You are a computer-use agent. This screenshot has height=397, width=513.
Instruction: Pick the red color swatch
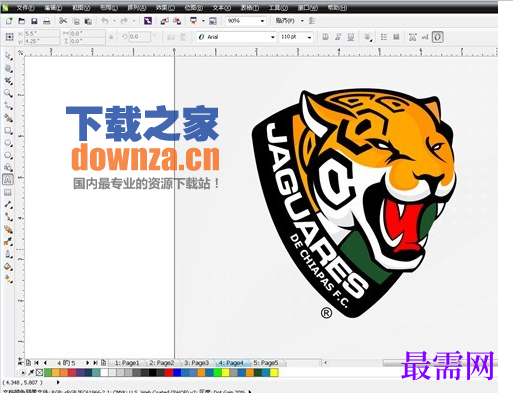tap(169, 372)
